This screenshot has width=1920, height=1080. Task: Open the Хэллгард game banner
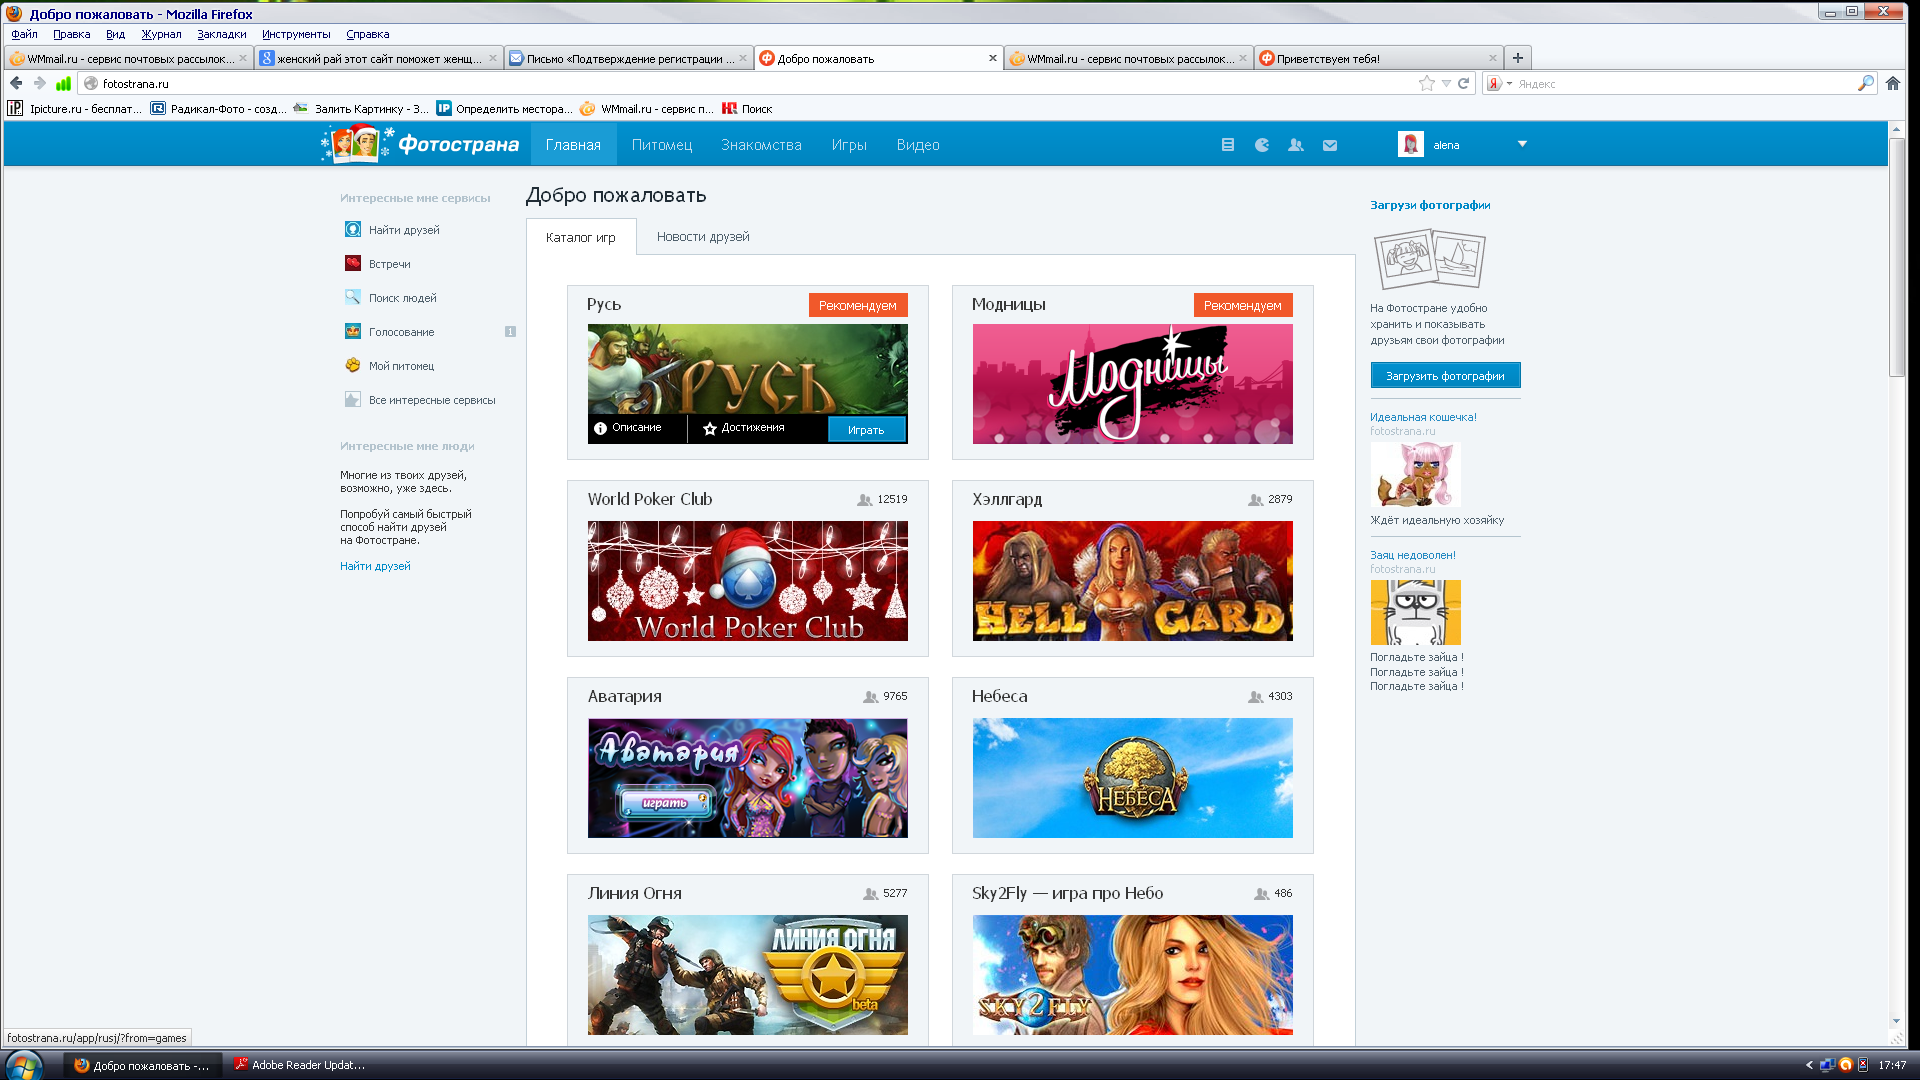point(1133,581)
